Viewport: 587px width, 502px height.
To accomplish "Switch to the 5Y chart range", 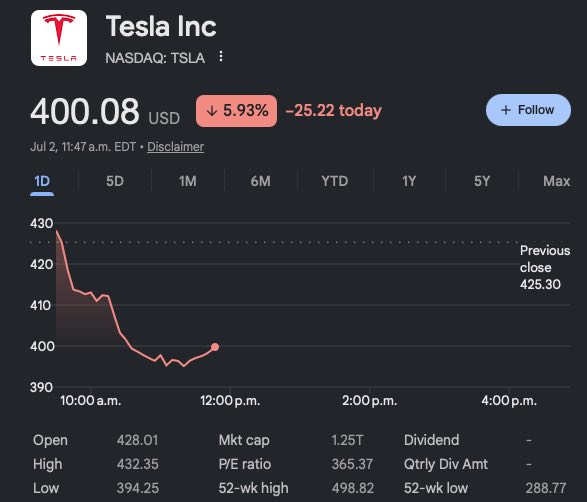I will (x=482, y=182).
